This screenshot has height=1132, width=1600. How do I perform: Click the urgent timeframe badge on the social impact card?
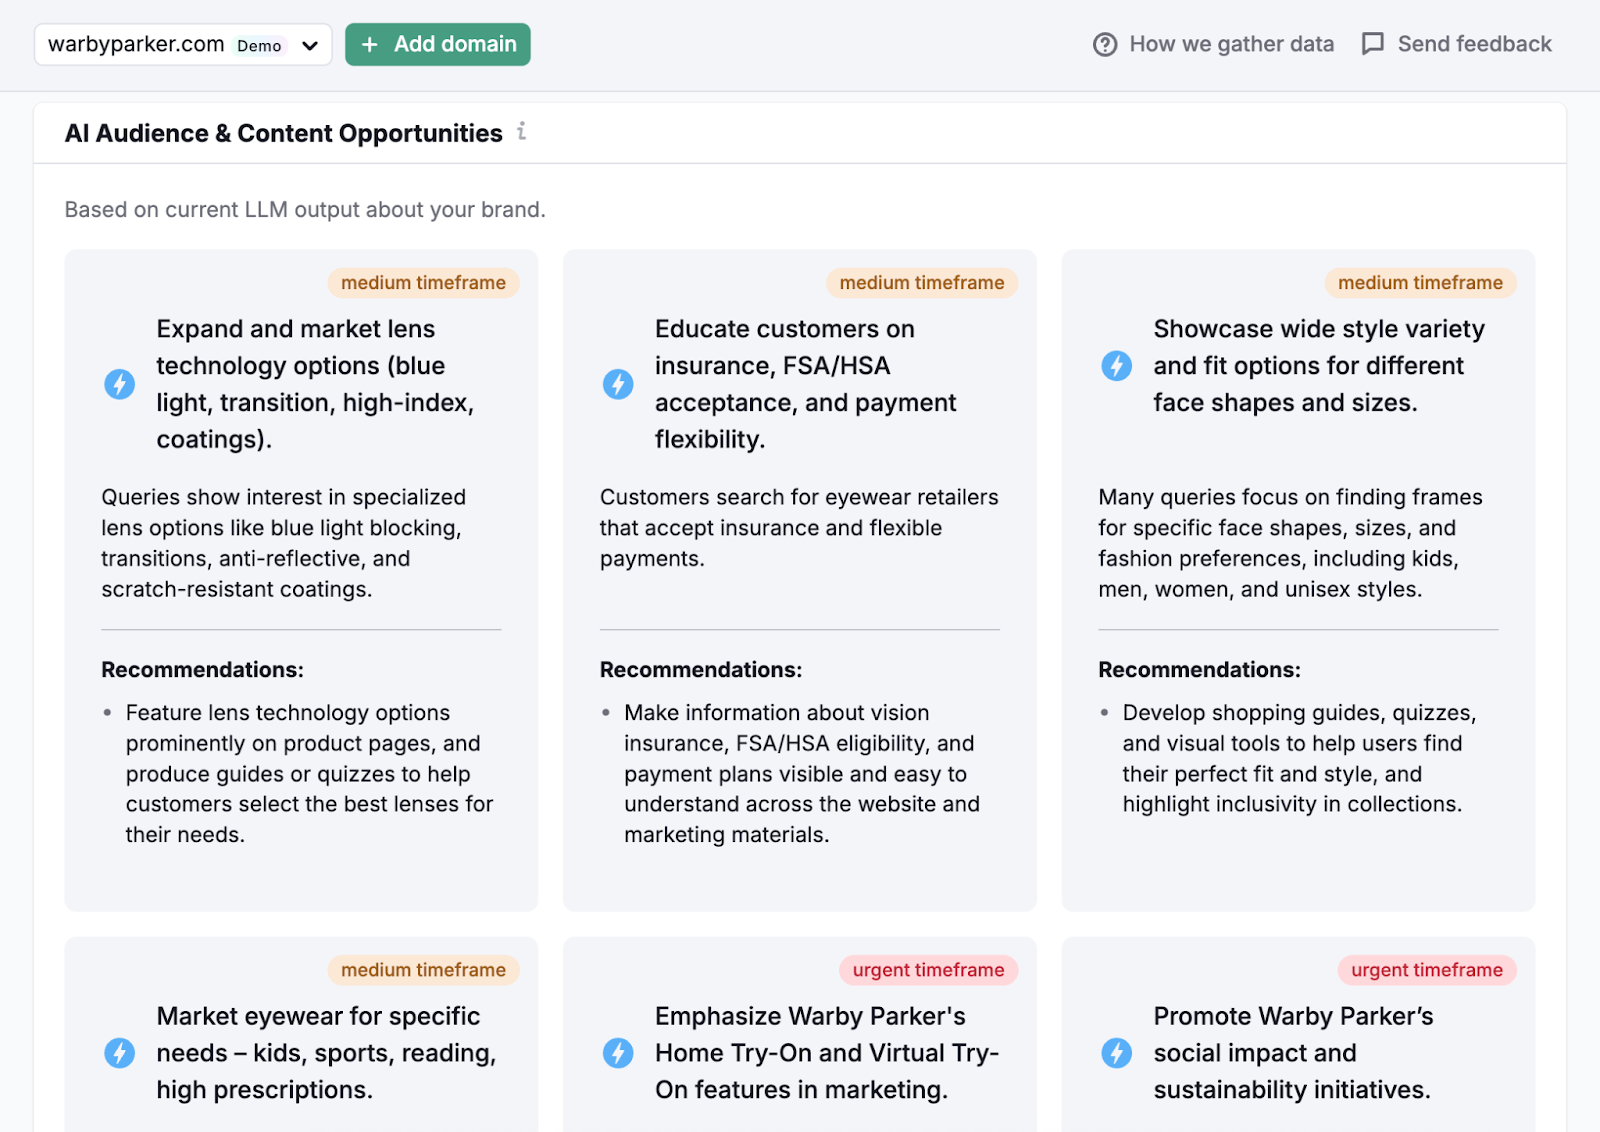tap(1426, 969)
